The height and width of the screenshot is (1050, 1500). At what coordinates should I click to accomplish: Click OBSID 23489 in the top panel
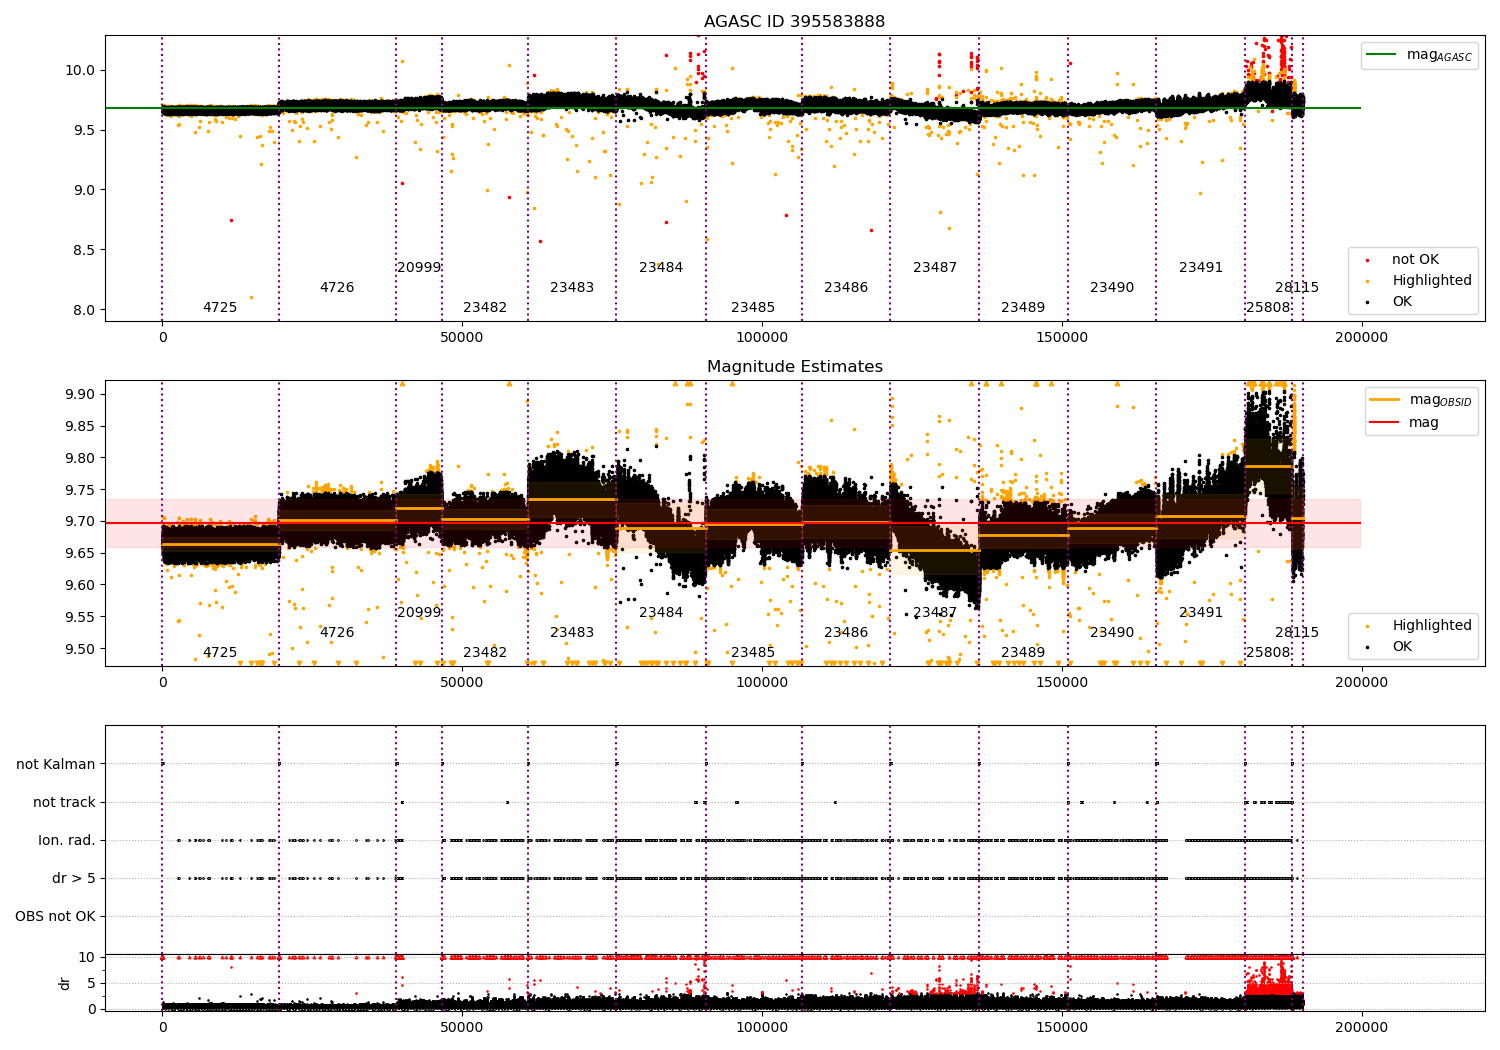[1023, 307]
